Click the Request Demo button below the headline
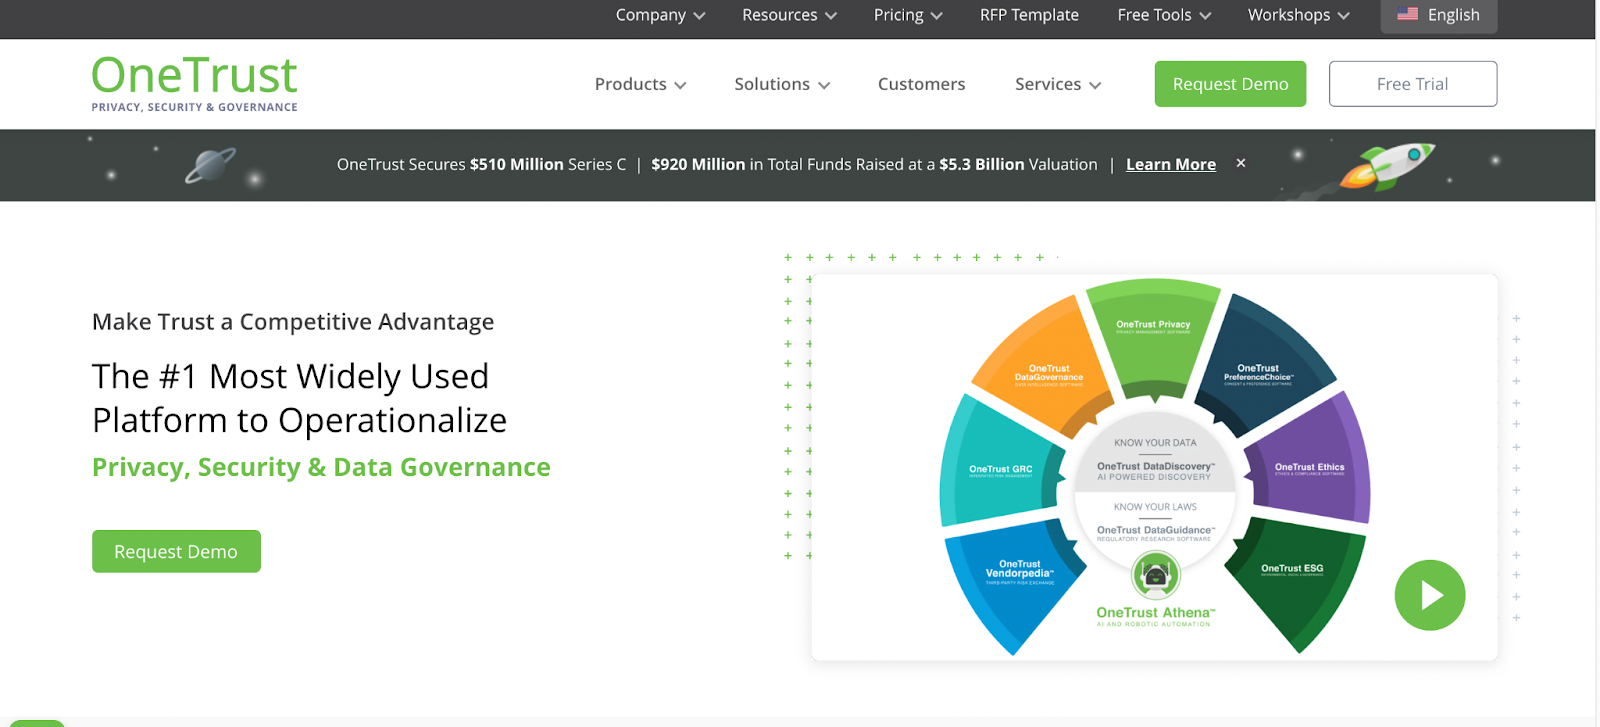The height and width of the screenshot is (727, 1600). point(176,551)
